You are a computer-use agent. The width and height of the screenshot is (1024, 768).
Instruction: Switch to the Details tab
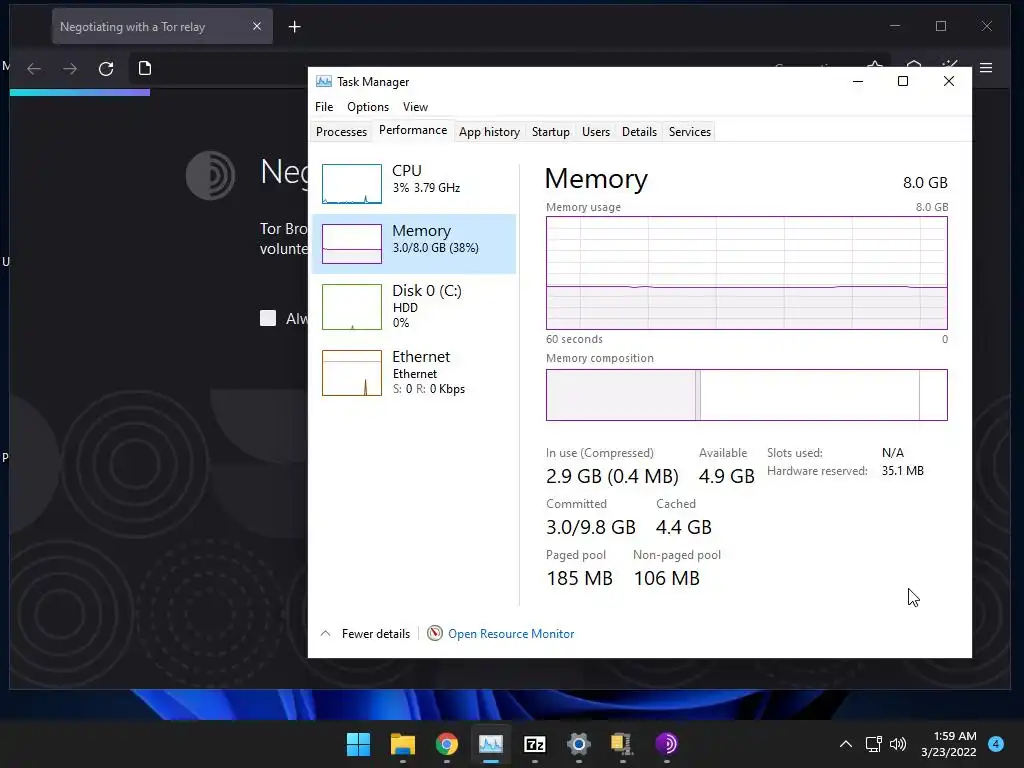(x=639, y=131)
